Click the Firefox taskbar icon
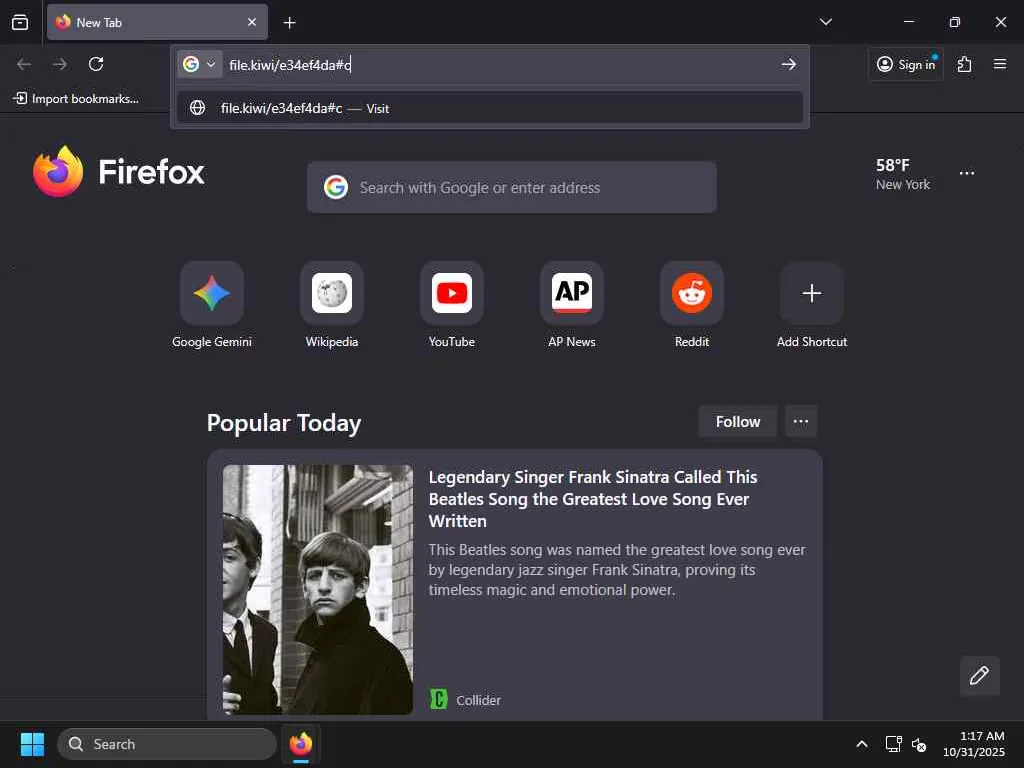The width and height of the screenshot is (1024, 768). (301, 744)
